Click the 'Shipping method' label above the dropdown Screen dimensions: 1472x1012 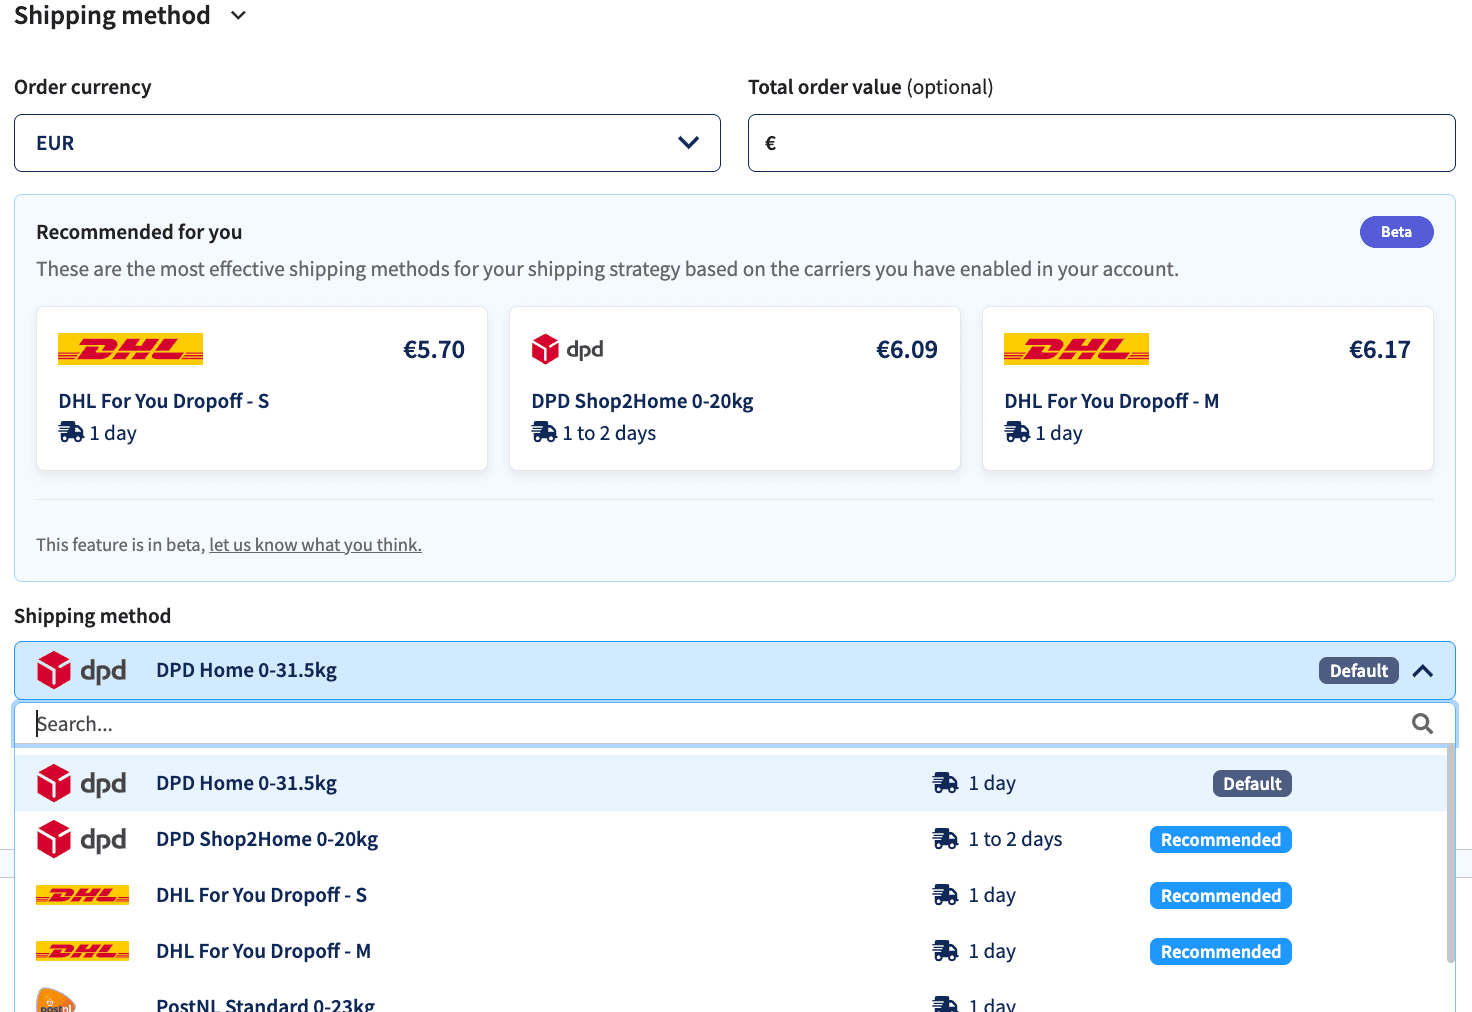[92, 616]
